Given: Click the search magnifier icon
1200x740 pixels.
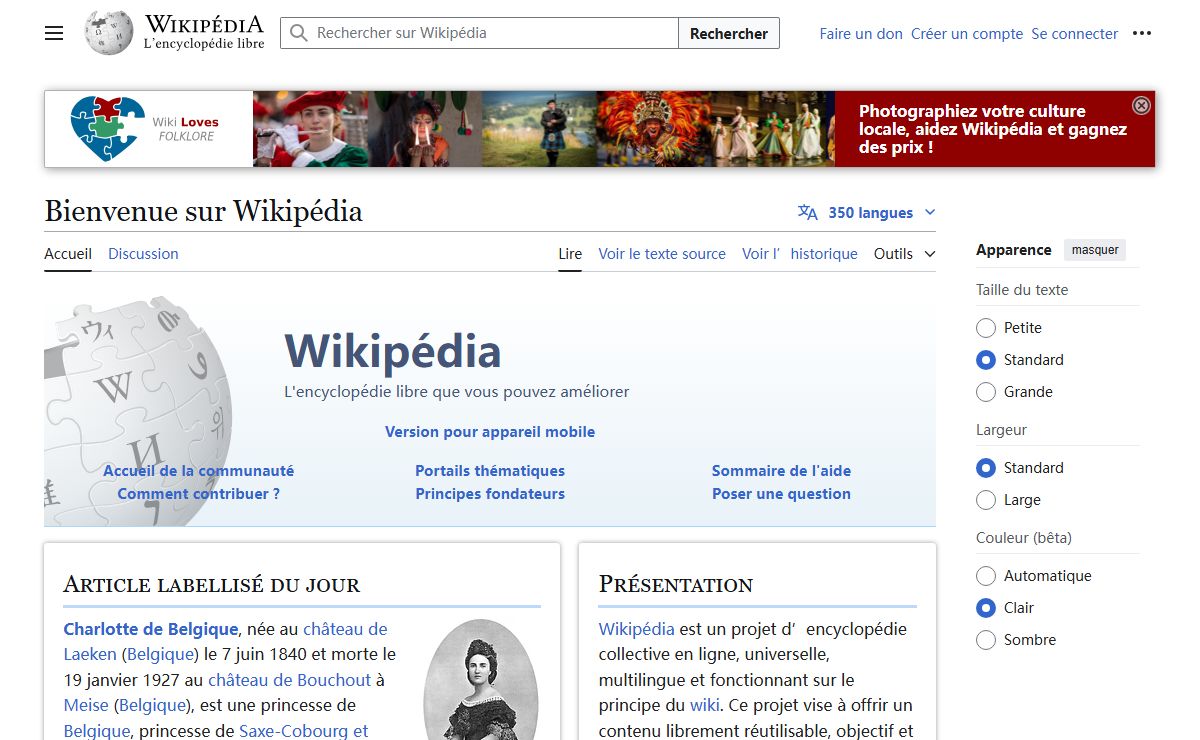Looking at the screenshot, I should (298, 33).
